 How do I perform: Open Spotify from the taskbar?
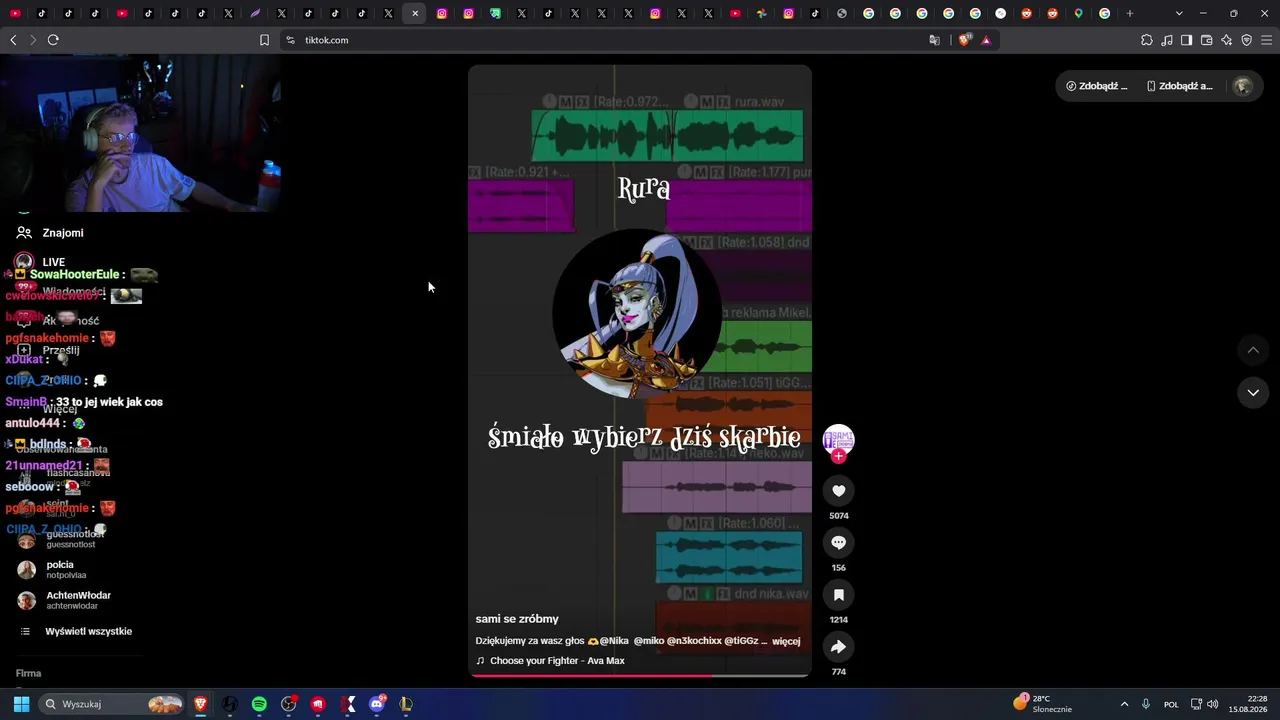tap(259, 704)
